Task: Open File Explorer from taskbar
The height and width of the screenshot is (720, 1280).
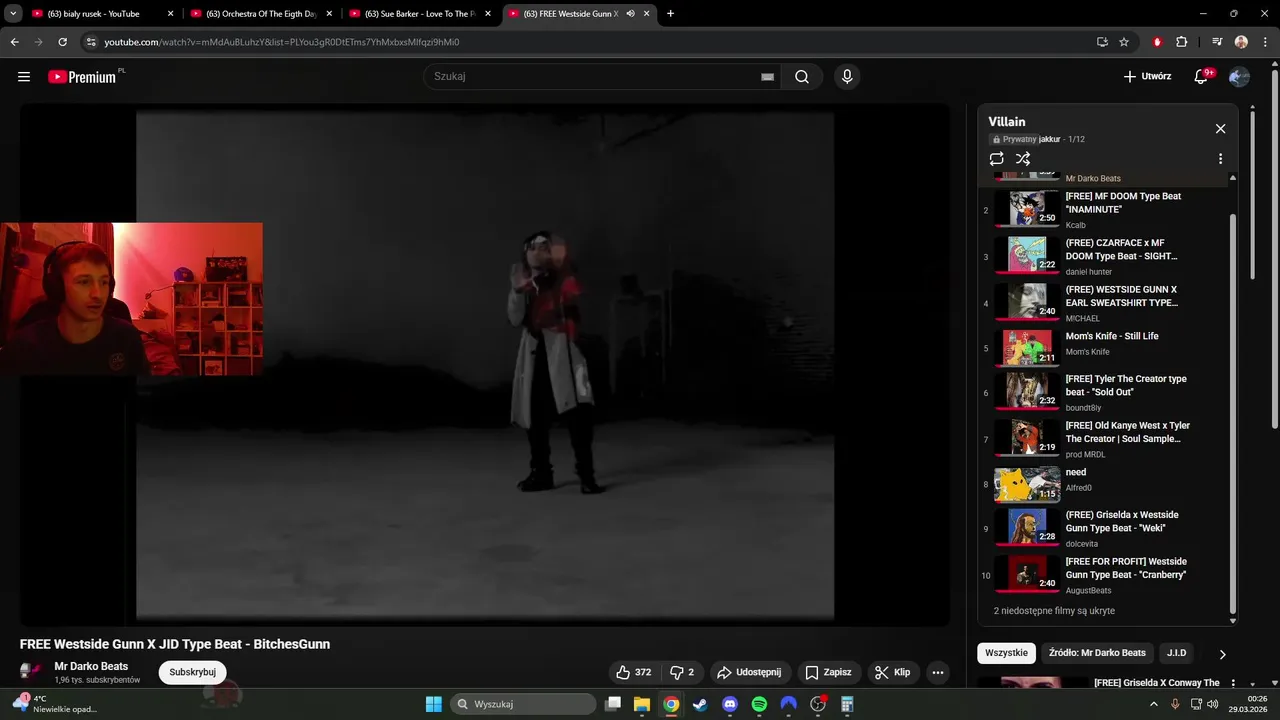Action: pos(642,704)
